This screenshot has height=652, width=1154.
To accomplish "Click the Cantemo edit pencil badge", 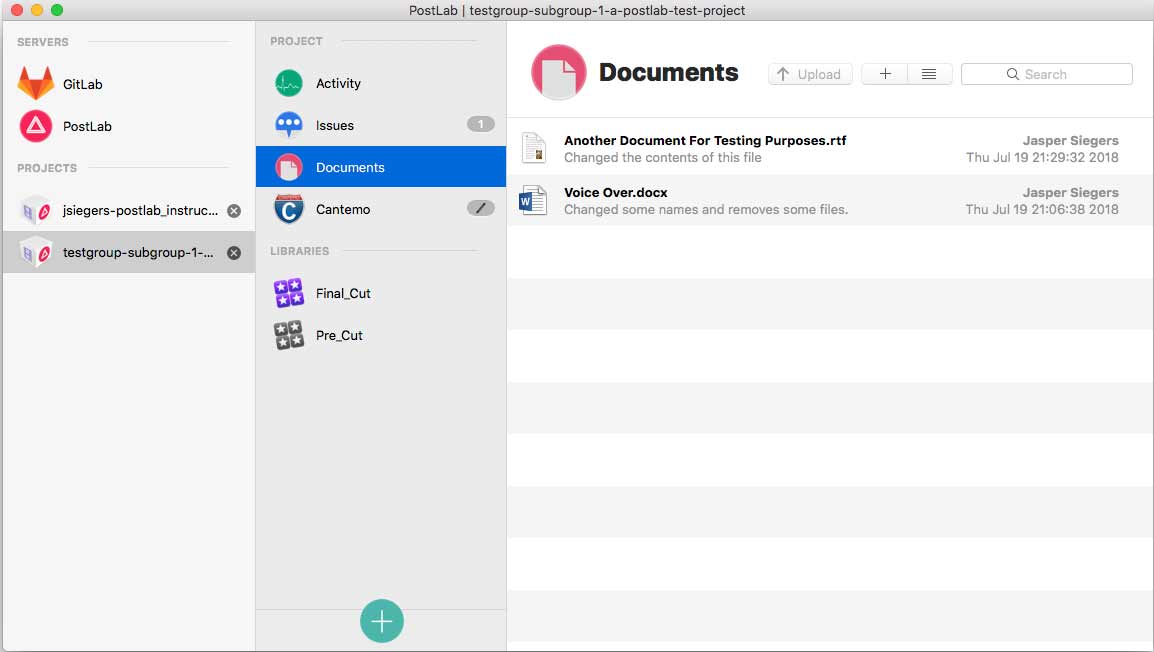I will tap(481, 208).
